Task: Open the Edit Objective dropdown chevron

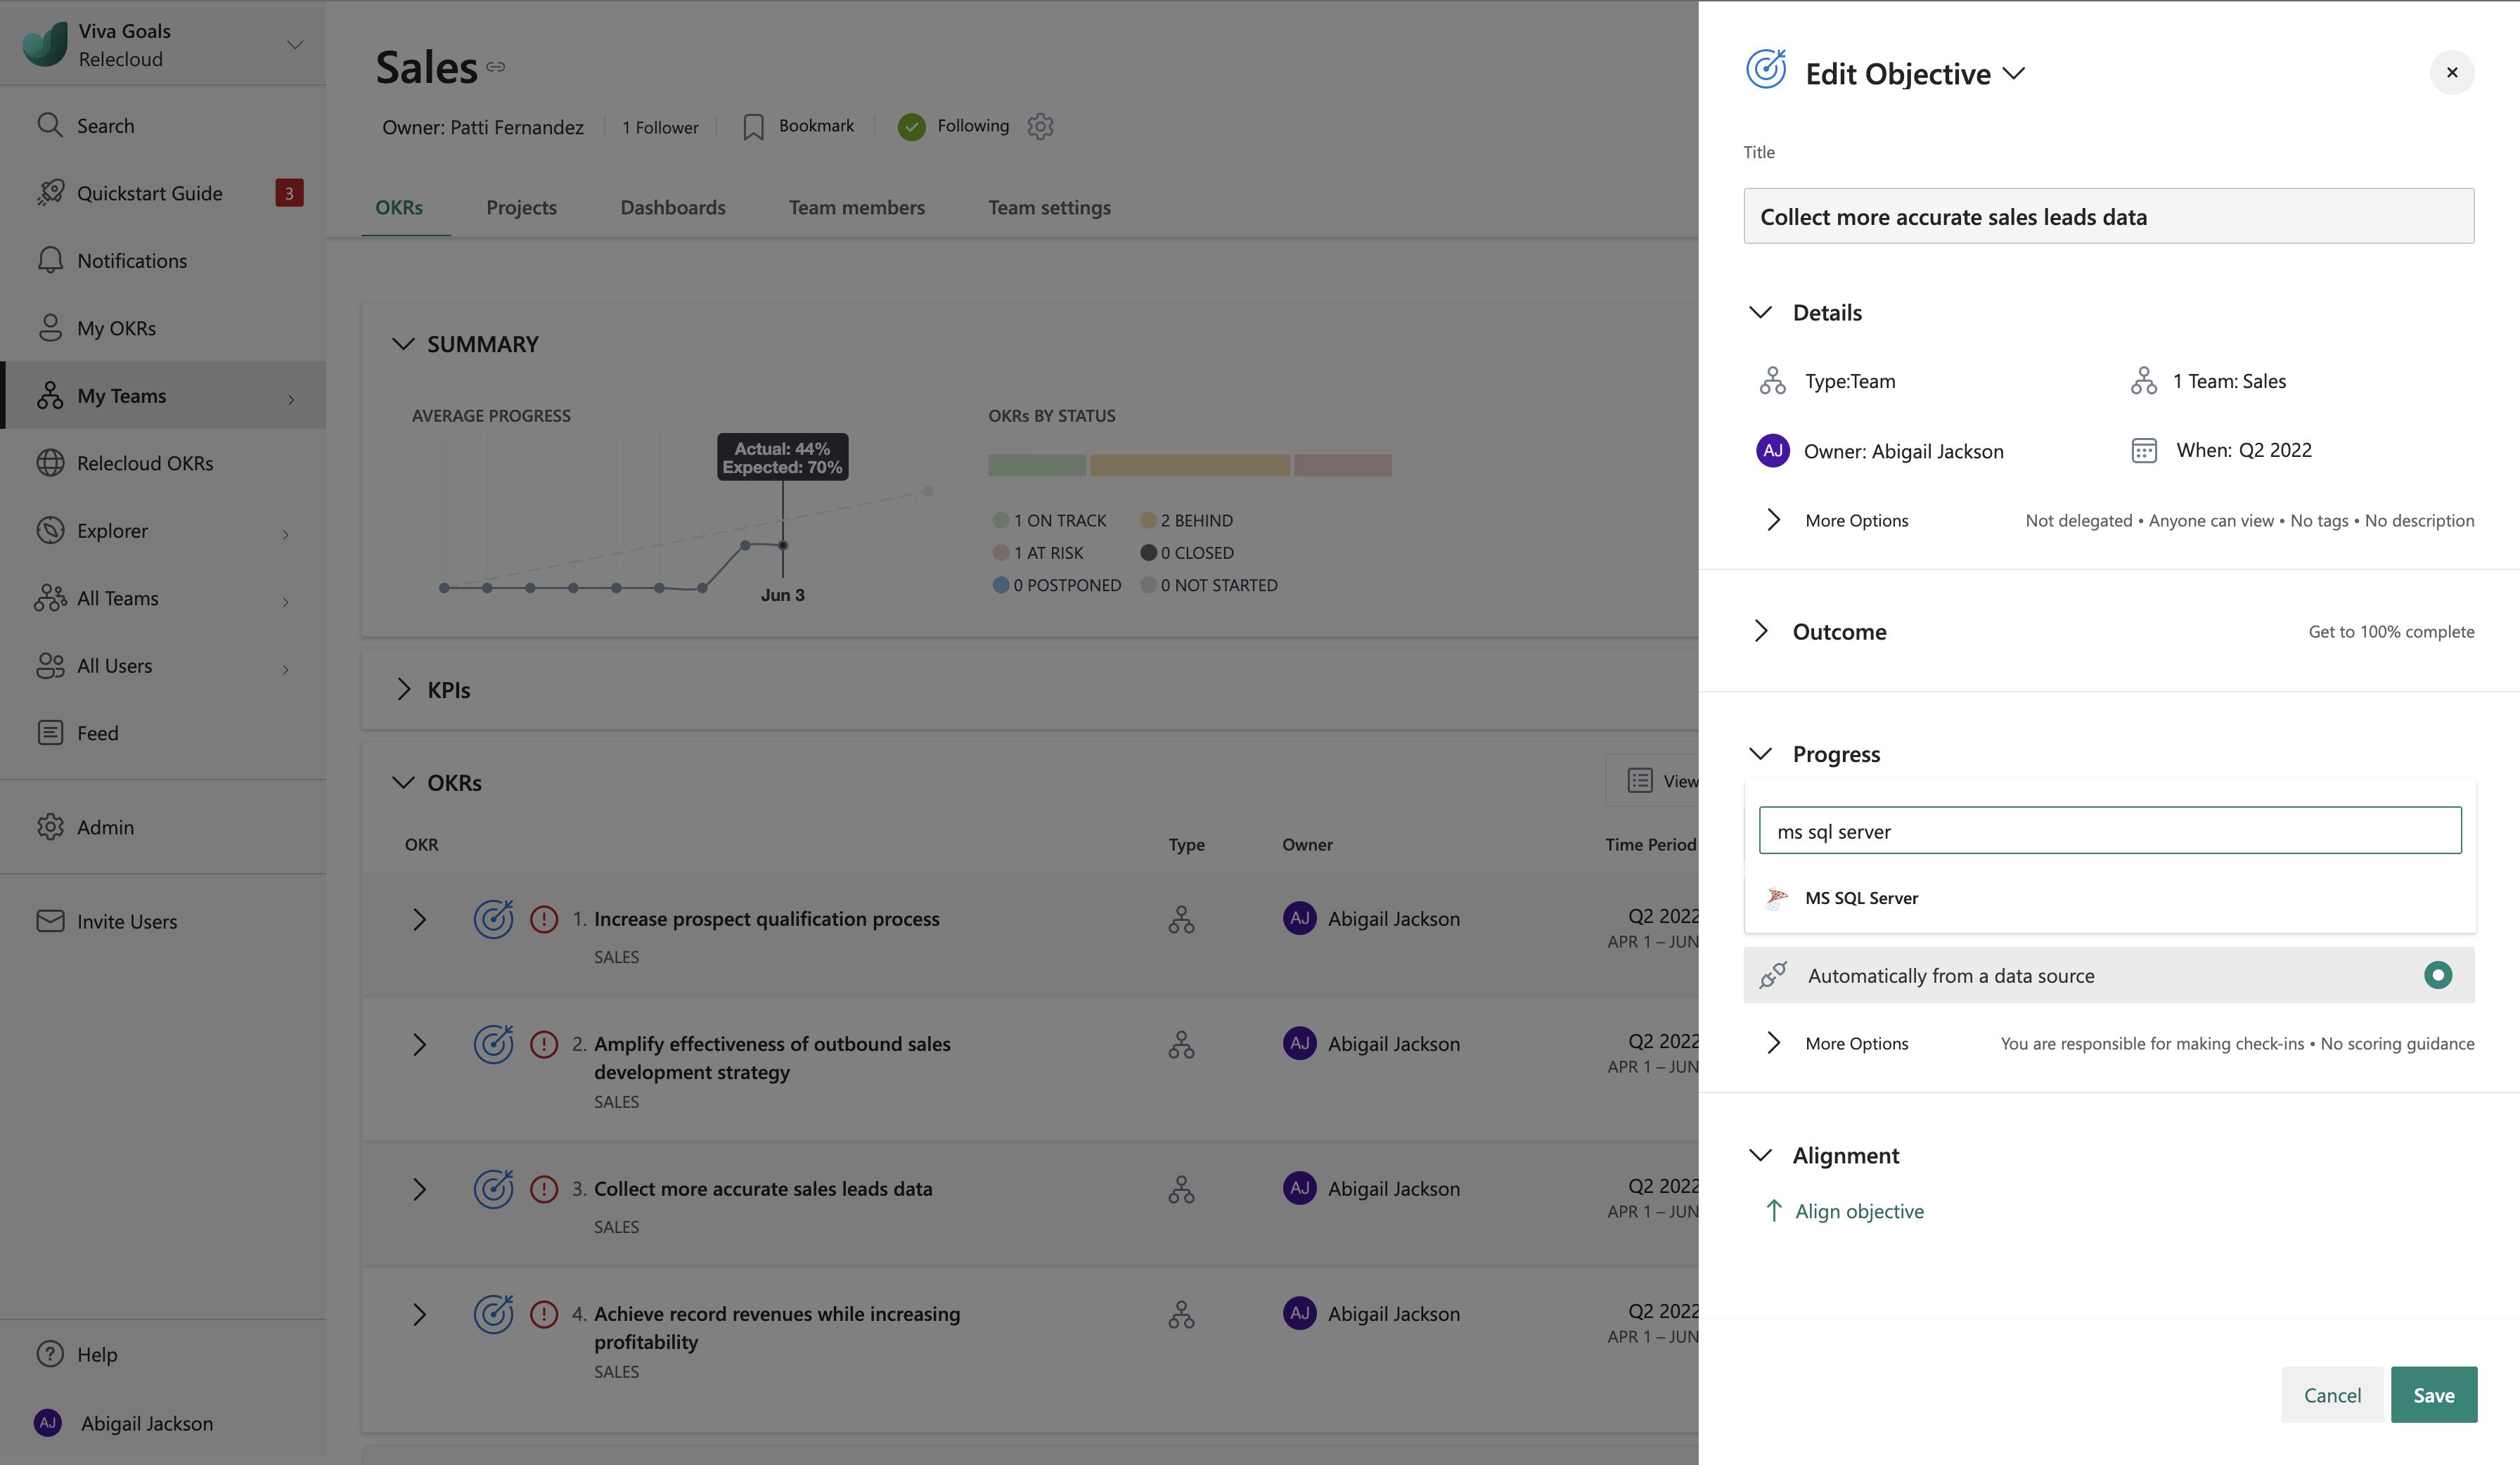Action: 2014,73
